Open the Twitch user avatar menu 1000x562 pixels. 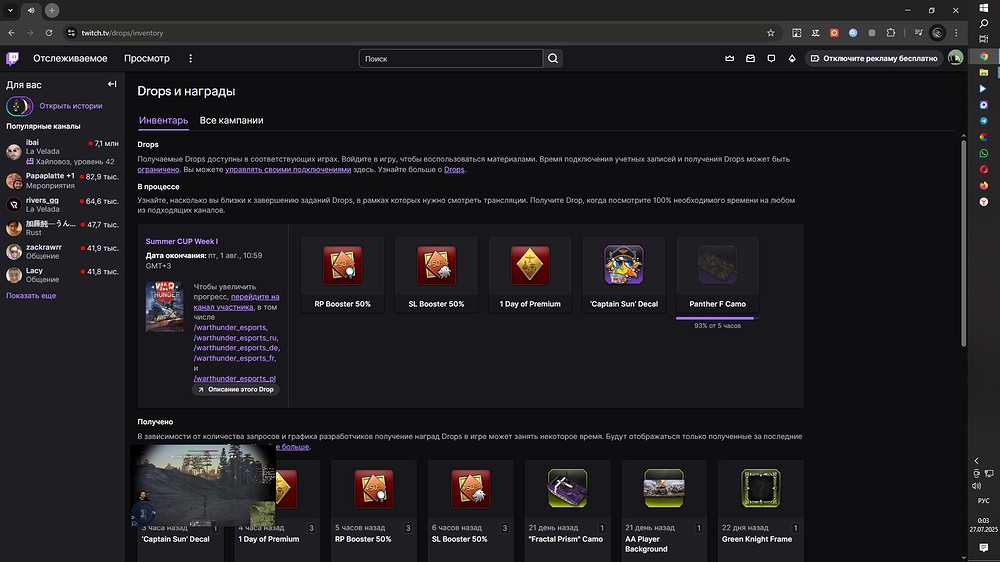[x=955, y=59]
